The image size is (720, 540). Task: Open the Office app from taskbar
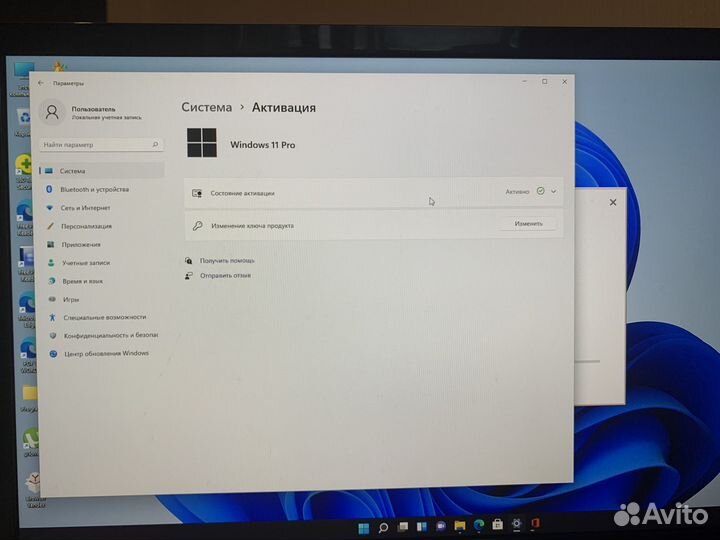pyautogui.click(x=535, y=523)
